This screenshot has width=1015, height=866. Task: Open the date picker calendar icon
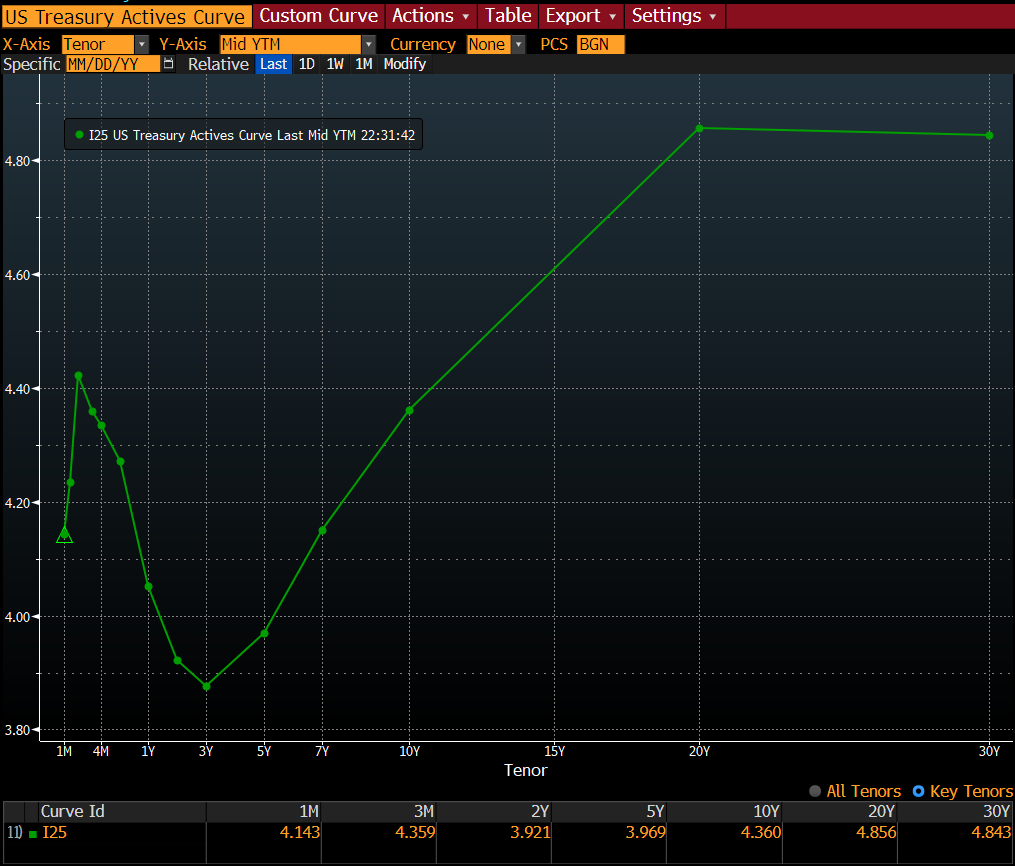166,63
